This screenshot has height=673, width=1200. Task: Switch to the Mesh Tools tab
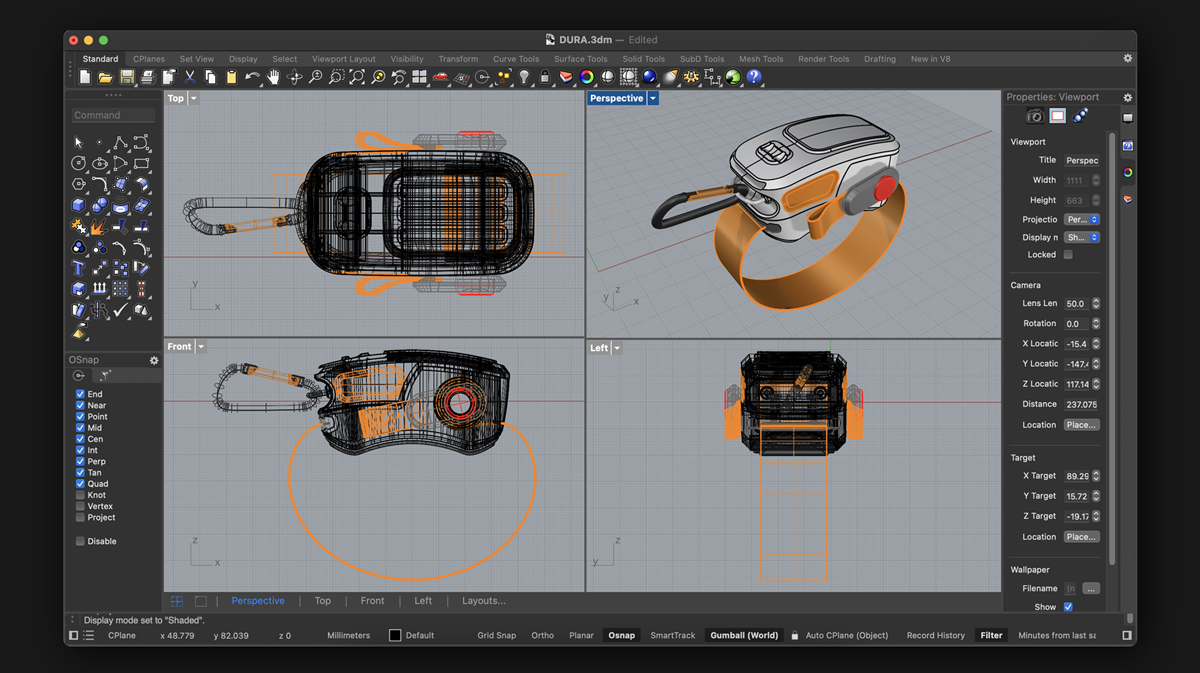pyautogui.click(x=761, y=59)
